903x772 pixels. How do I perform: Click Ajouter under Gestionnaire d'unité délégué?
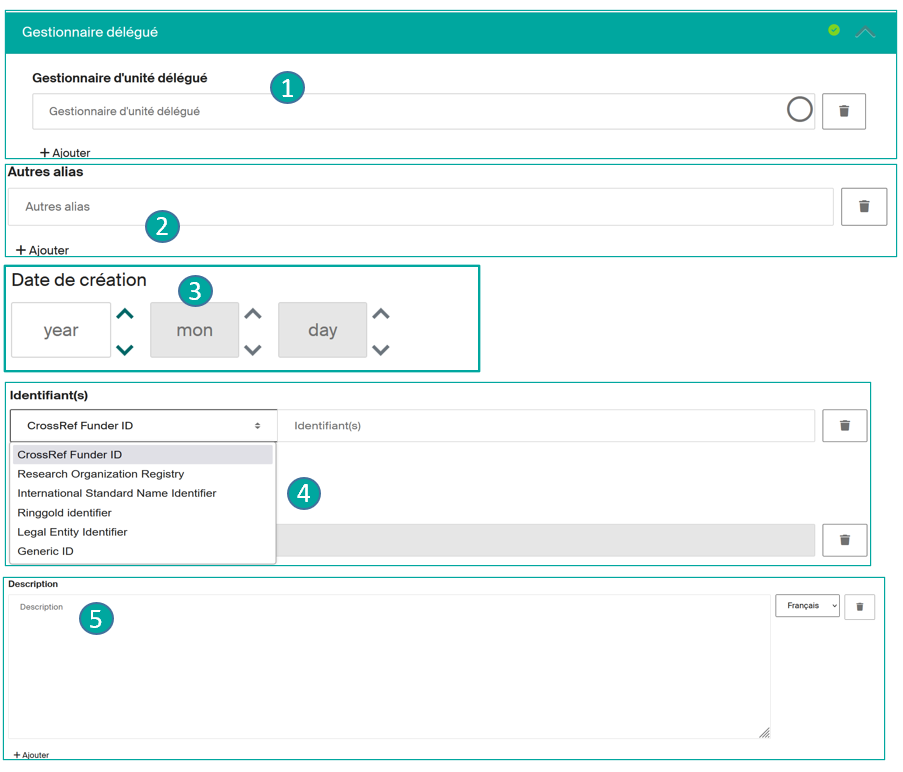65,153
